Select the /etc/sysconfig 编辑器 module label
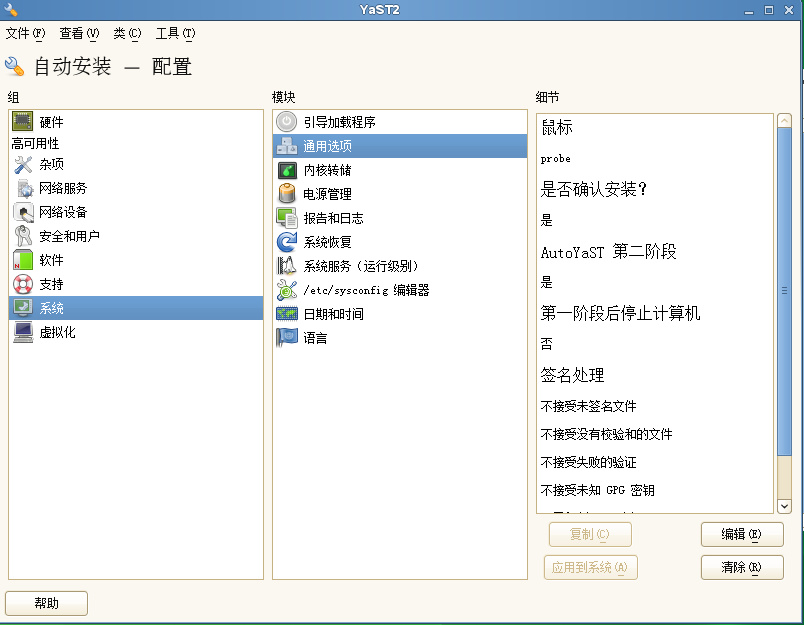Screen dimensions: 804x625 [366, 290]
